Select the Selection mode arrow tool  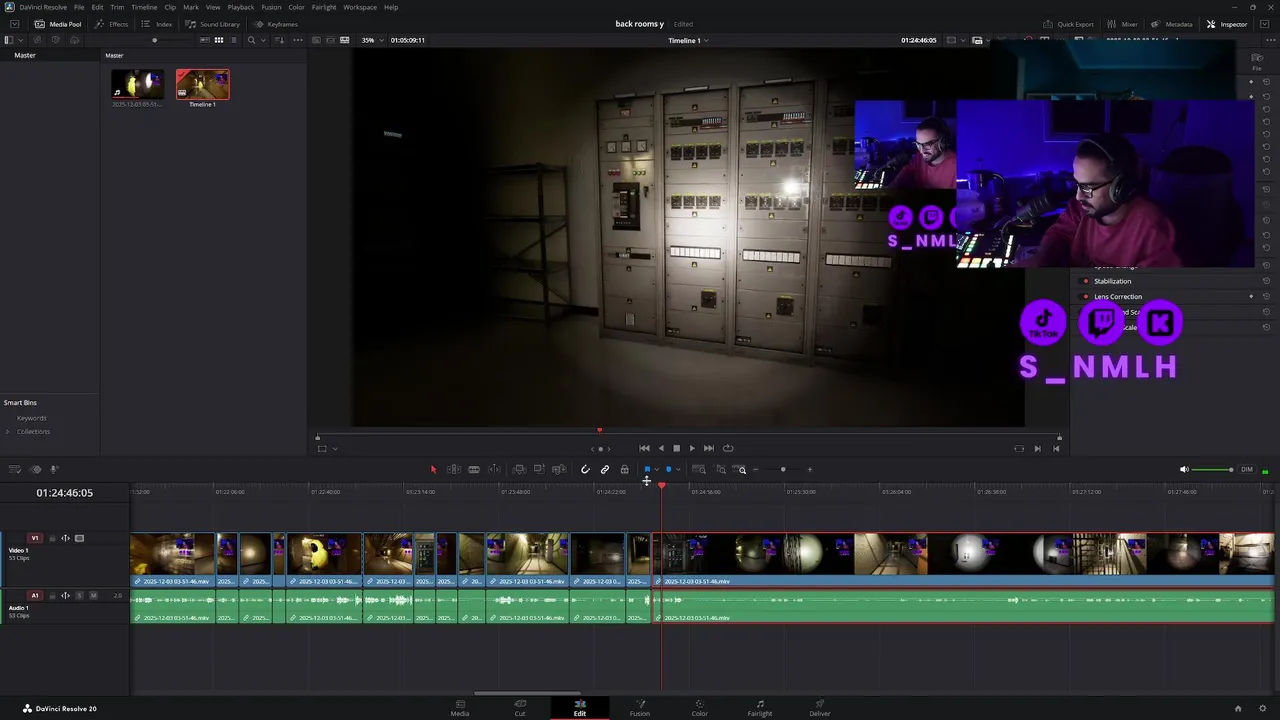click(433, 469)
